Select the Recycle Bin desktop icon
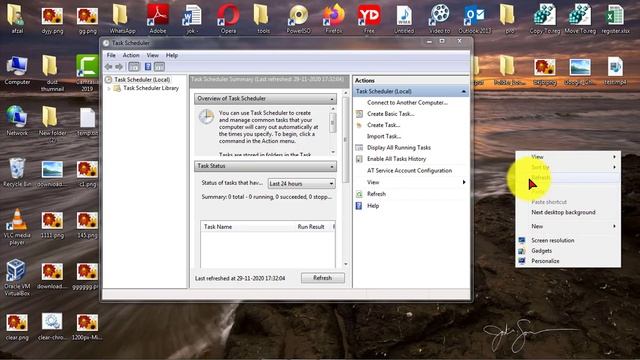This screenshot has height=360, width=640. click(x=17, y=169)
